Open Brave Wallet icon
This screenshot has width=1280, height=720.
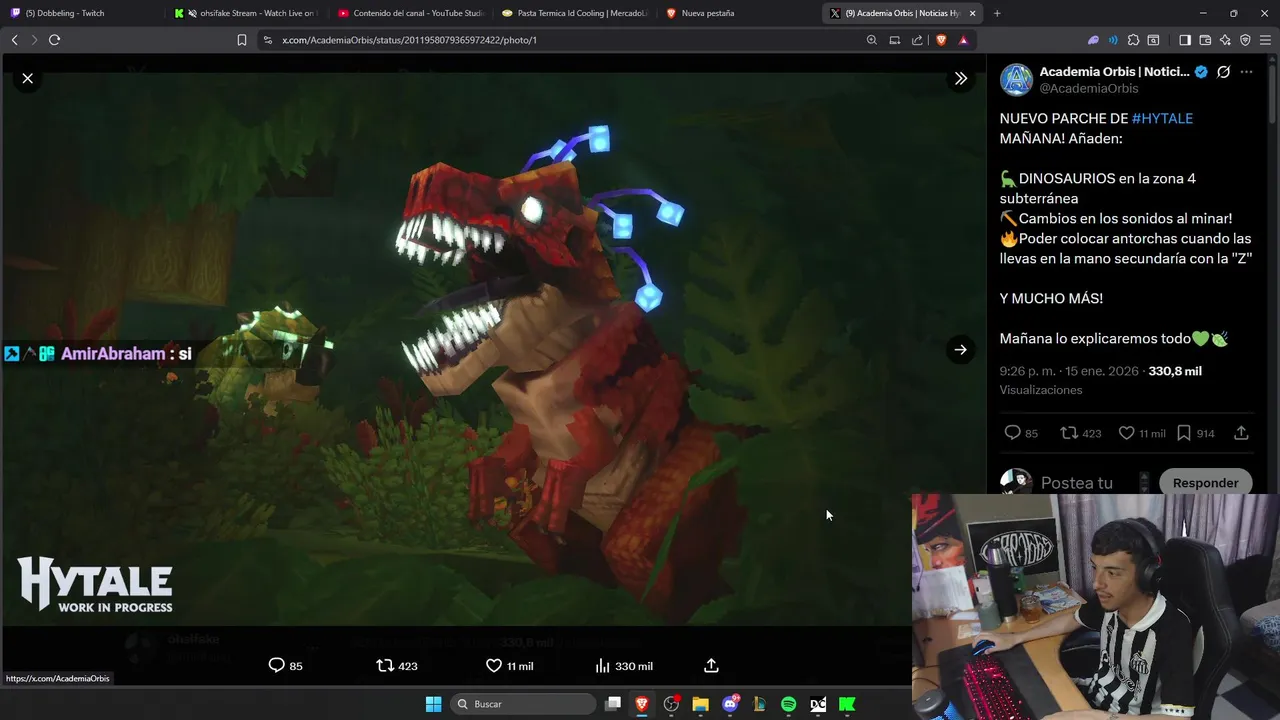point(1205,40)
